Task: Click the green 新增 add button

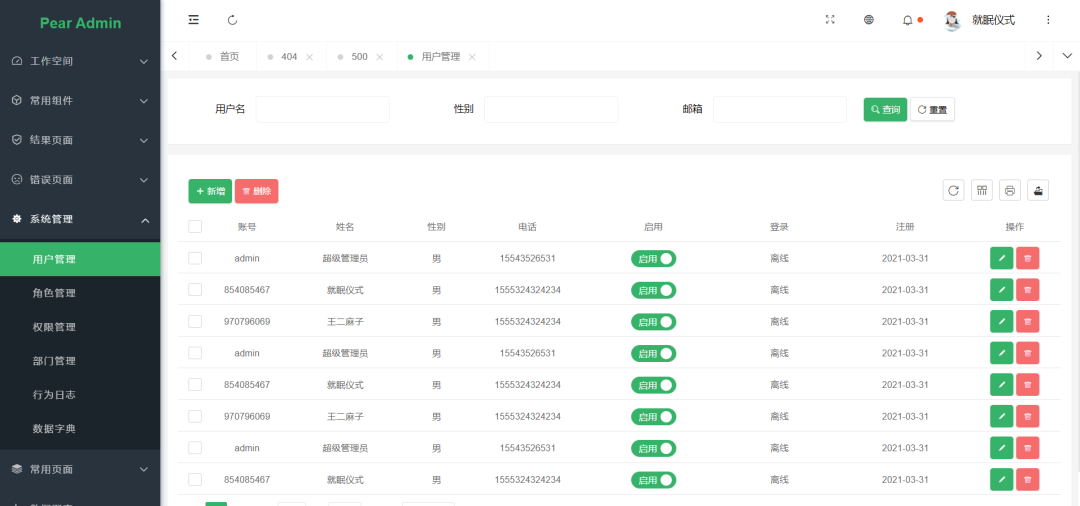Action: tap(210, 191)
